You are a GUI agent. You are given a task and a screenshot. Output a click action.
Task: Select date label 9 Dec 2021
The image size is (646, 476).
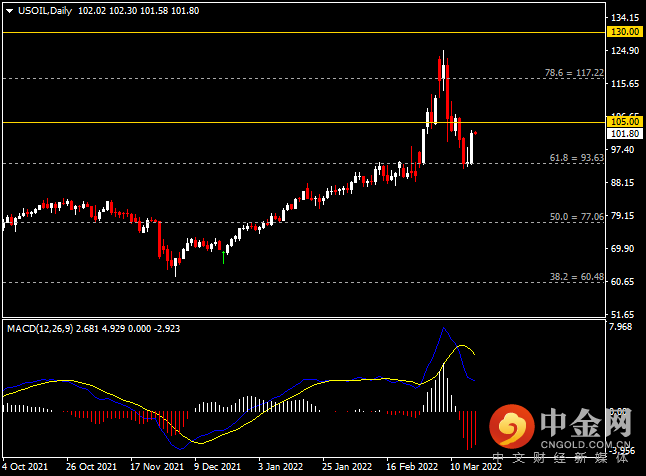218,467
